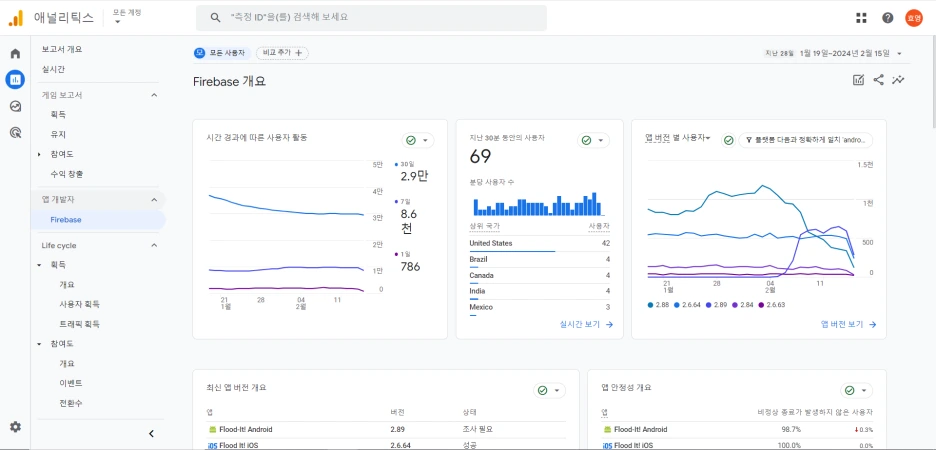
Task: Open the Explore icon in left rail
Action: point(16,106)
